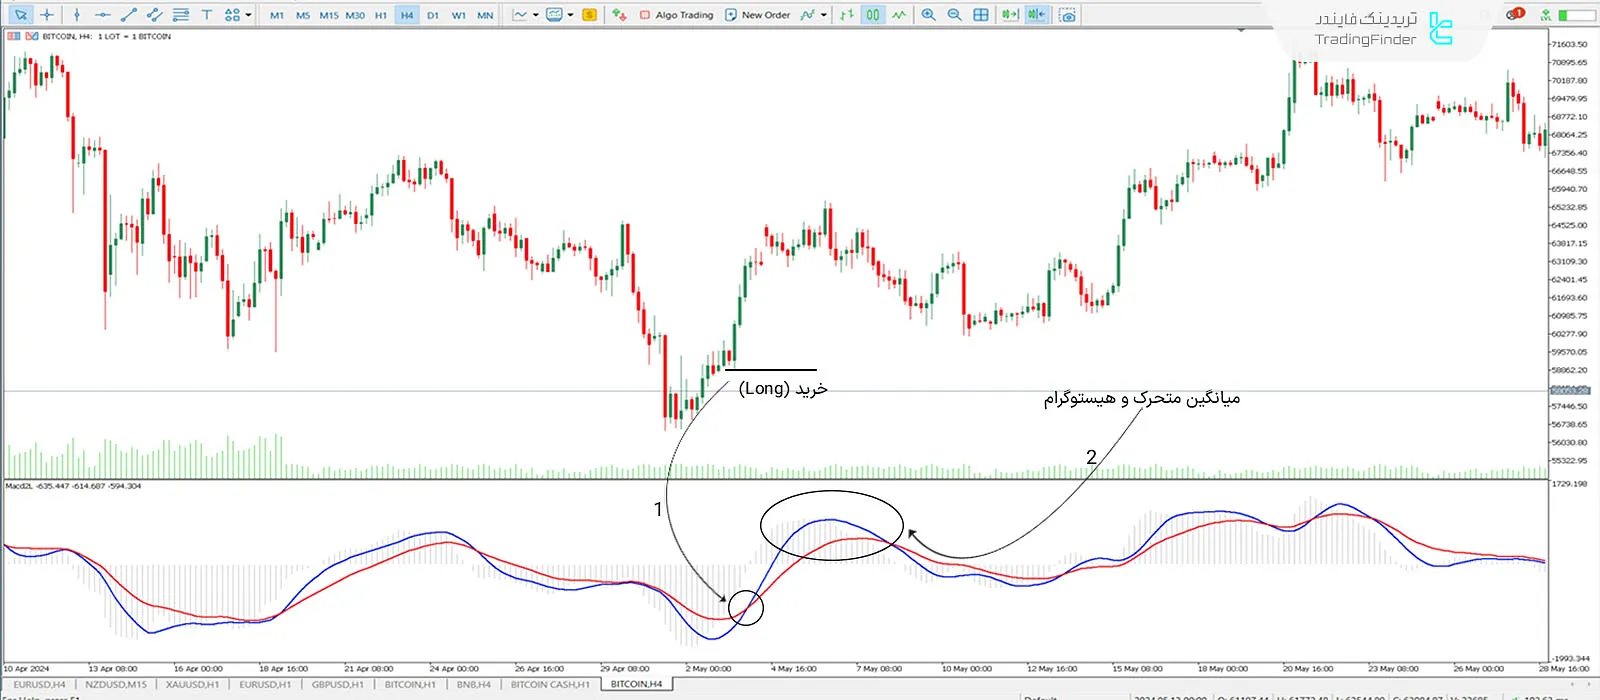Switch to M1 timeframe

(x=277, y=15)
